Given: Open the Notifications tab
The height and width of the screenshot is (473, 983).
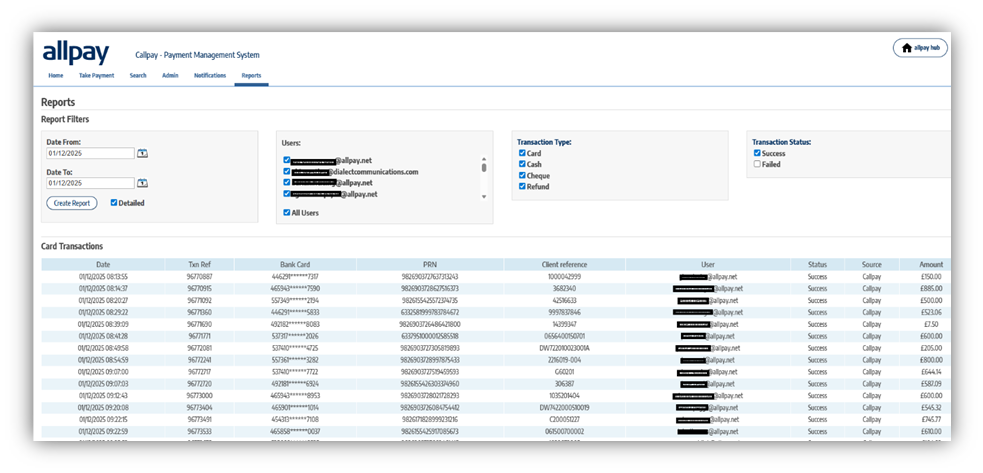Looking at the screenshot, I should point(210,75).
